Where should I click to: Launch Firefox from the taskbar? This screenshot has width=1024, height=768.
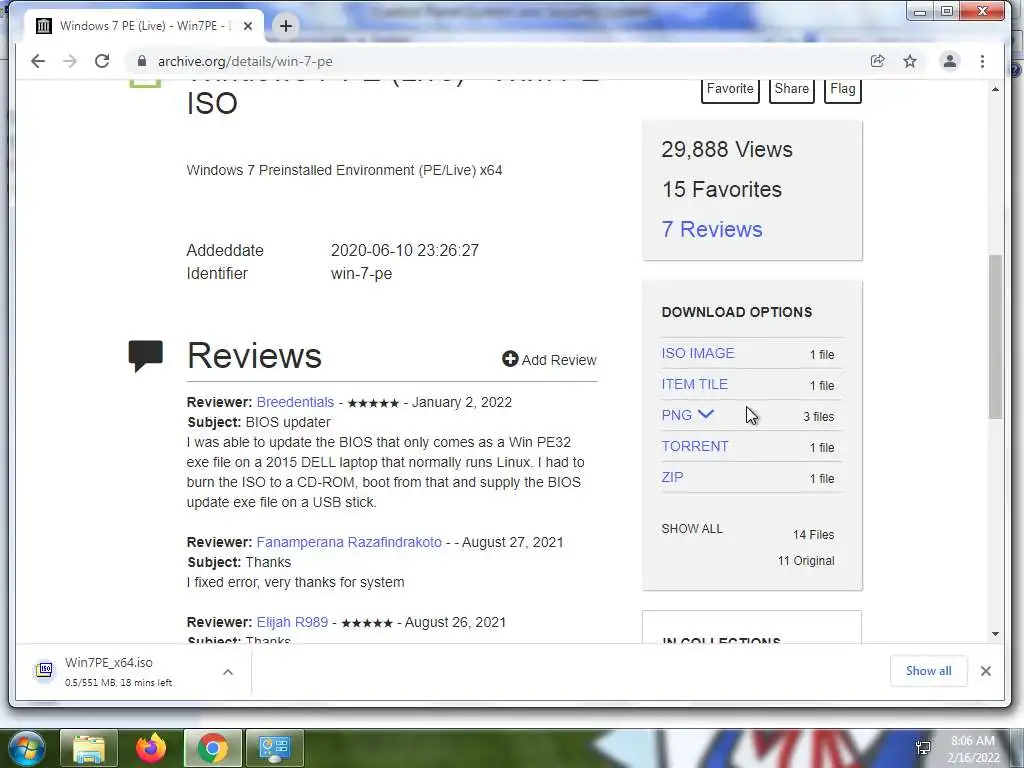tap(151, 748)
